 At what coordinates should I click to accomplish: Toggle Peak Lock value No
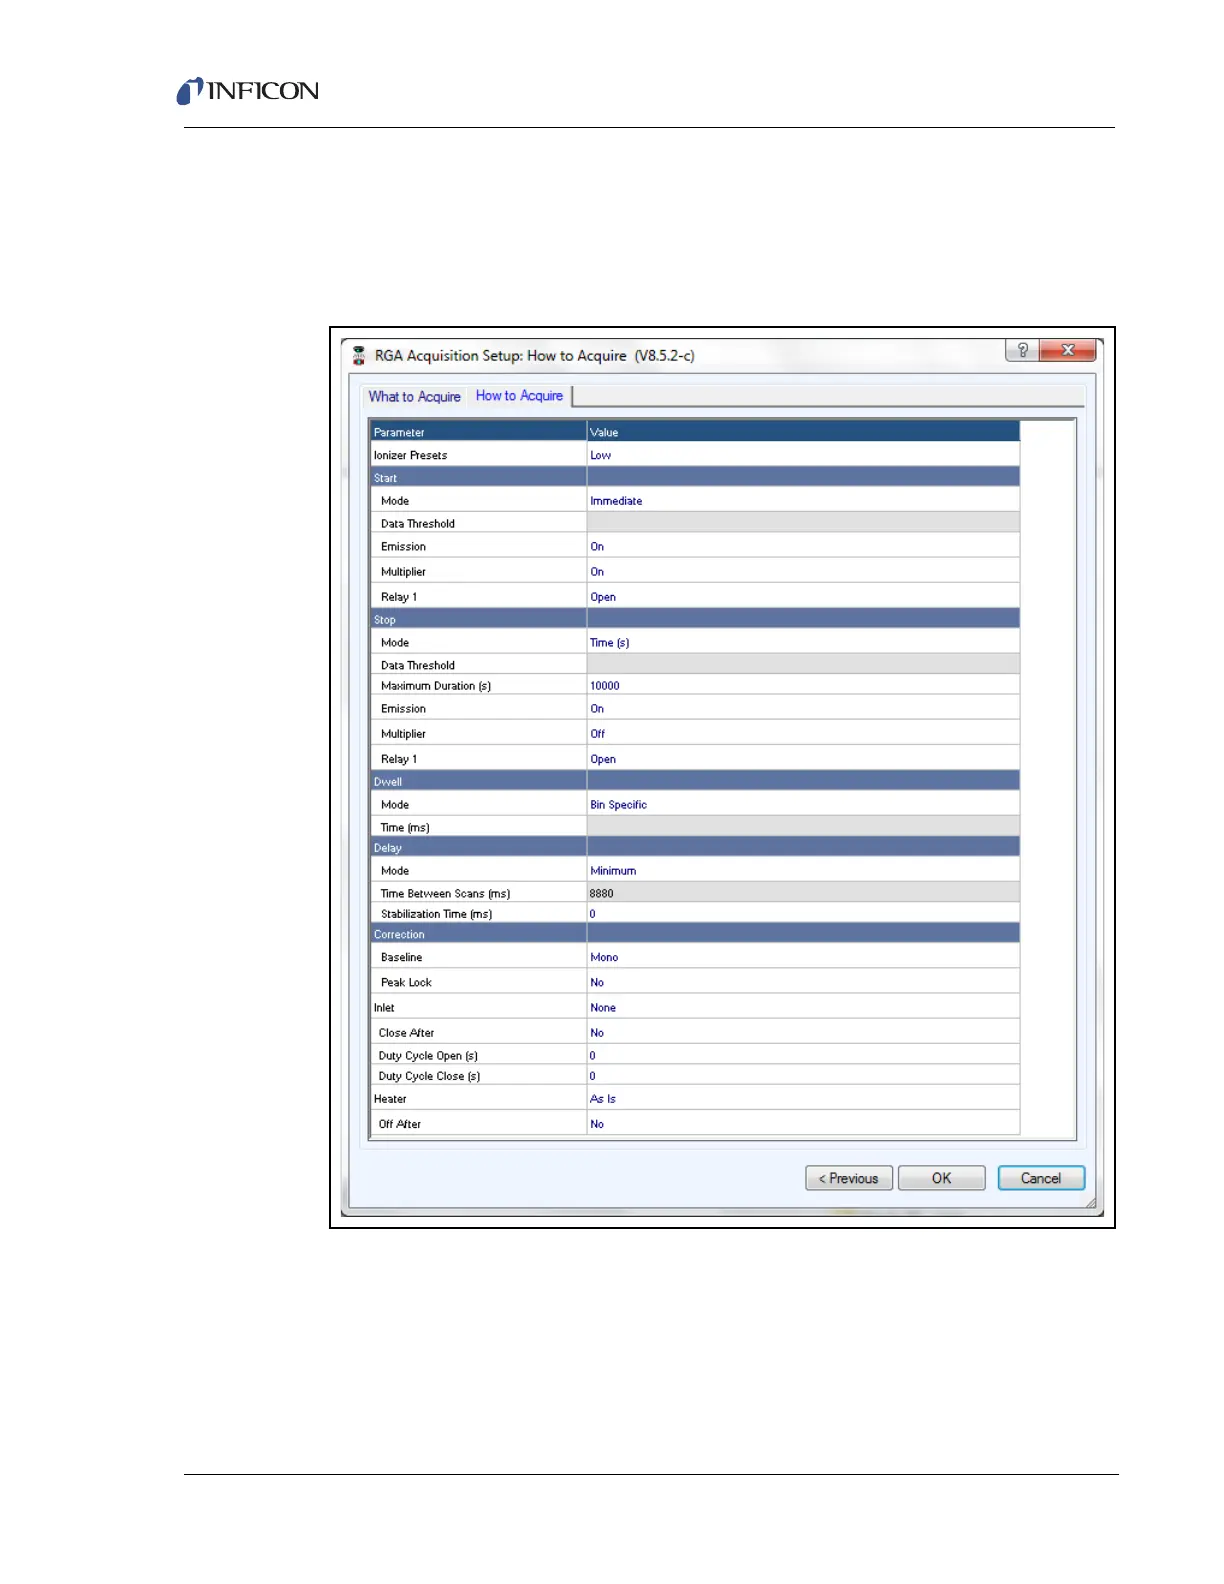803,982
